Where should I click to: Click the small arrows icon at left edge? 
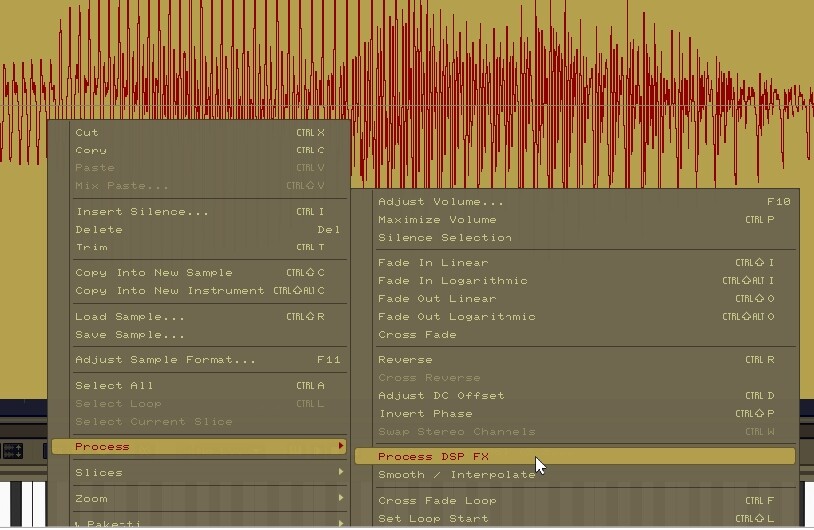12,451
